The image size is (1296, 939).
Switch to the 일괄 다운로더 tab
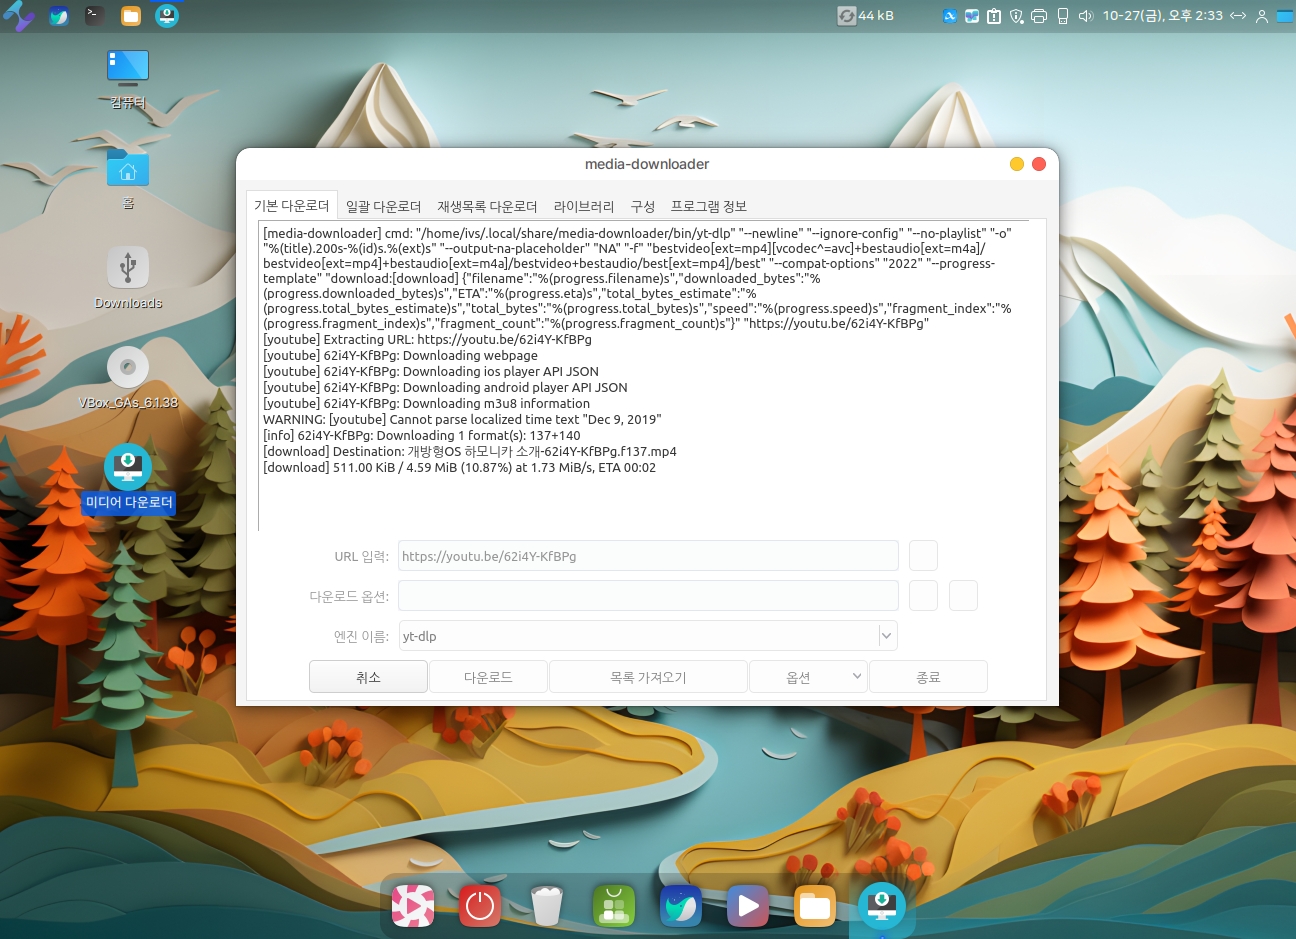pos(383,206)
